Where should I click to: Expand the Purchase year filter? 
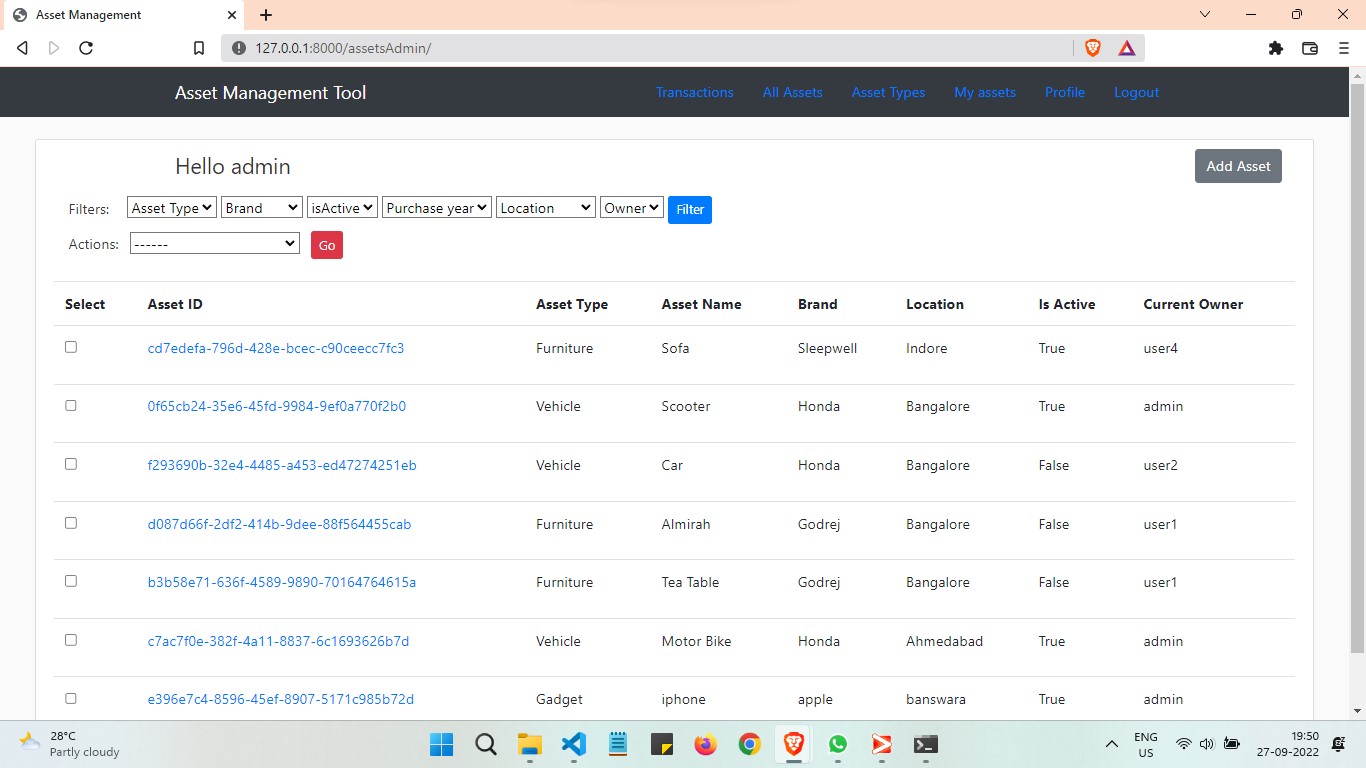click(437, 207)
